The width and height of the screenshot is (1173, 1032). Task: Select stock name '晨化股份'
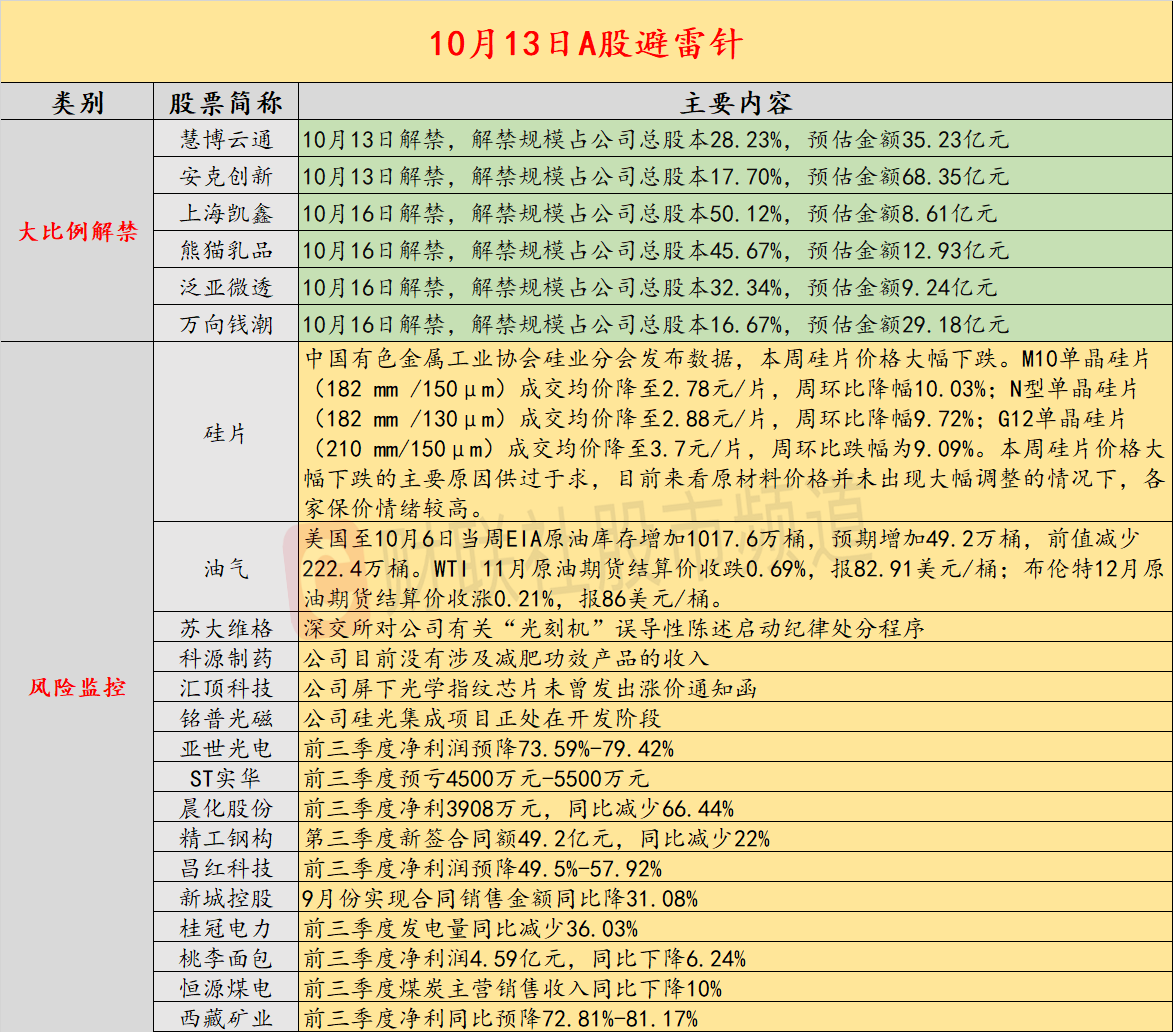point(226,808)
